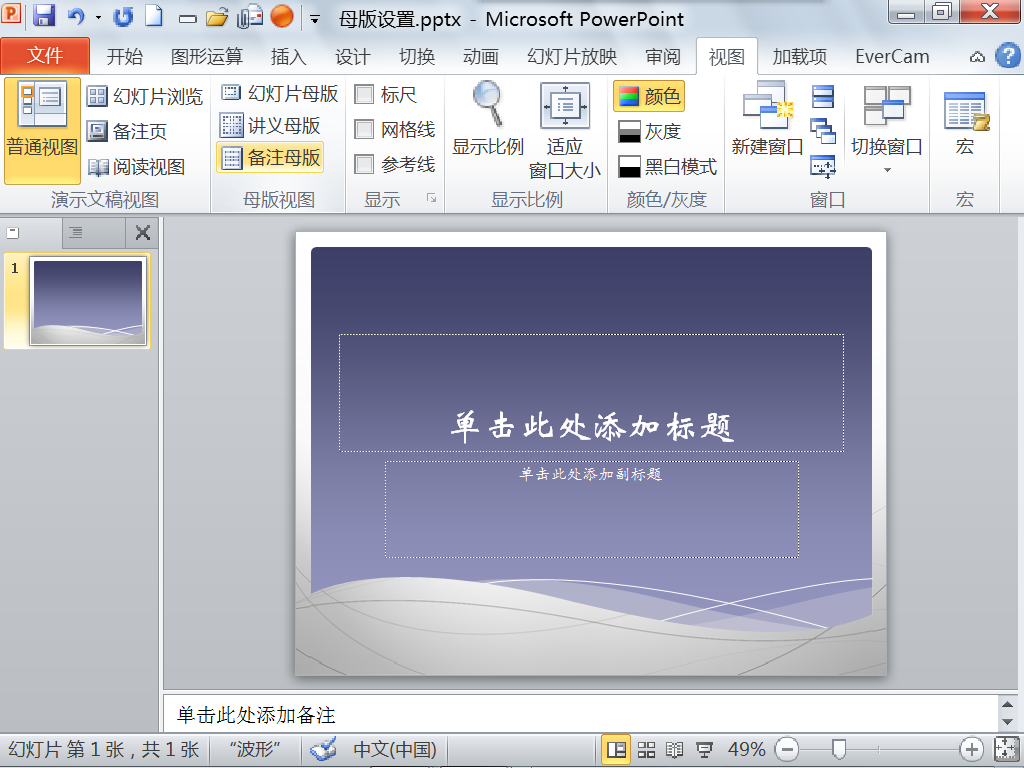Click the zoom slider handle
Screen dimensions: 1024x768
point(839,749)
